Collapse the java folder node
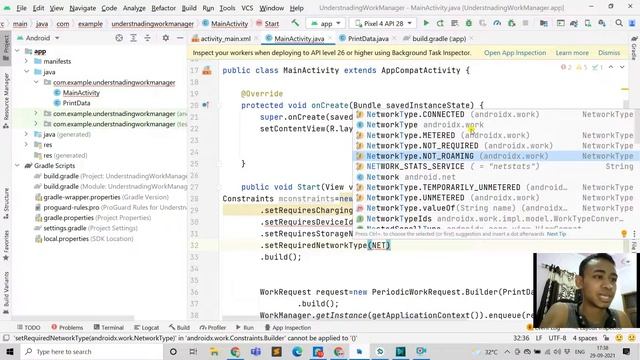The height and width of the screenshot is (360, 640). click(27, 71)
